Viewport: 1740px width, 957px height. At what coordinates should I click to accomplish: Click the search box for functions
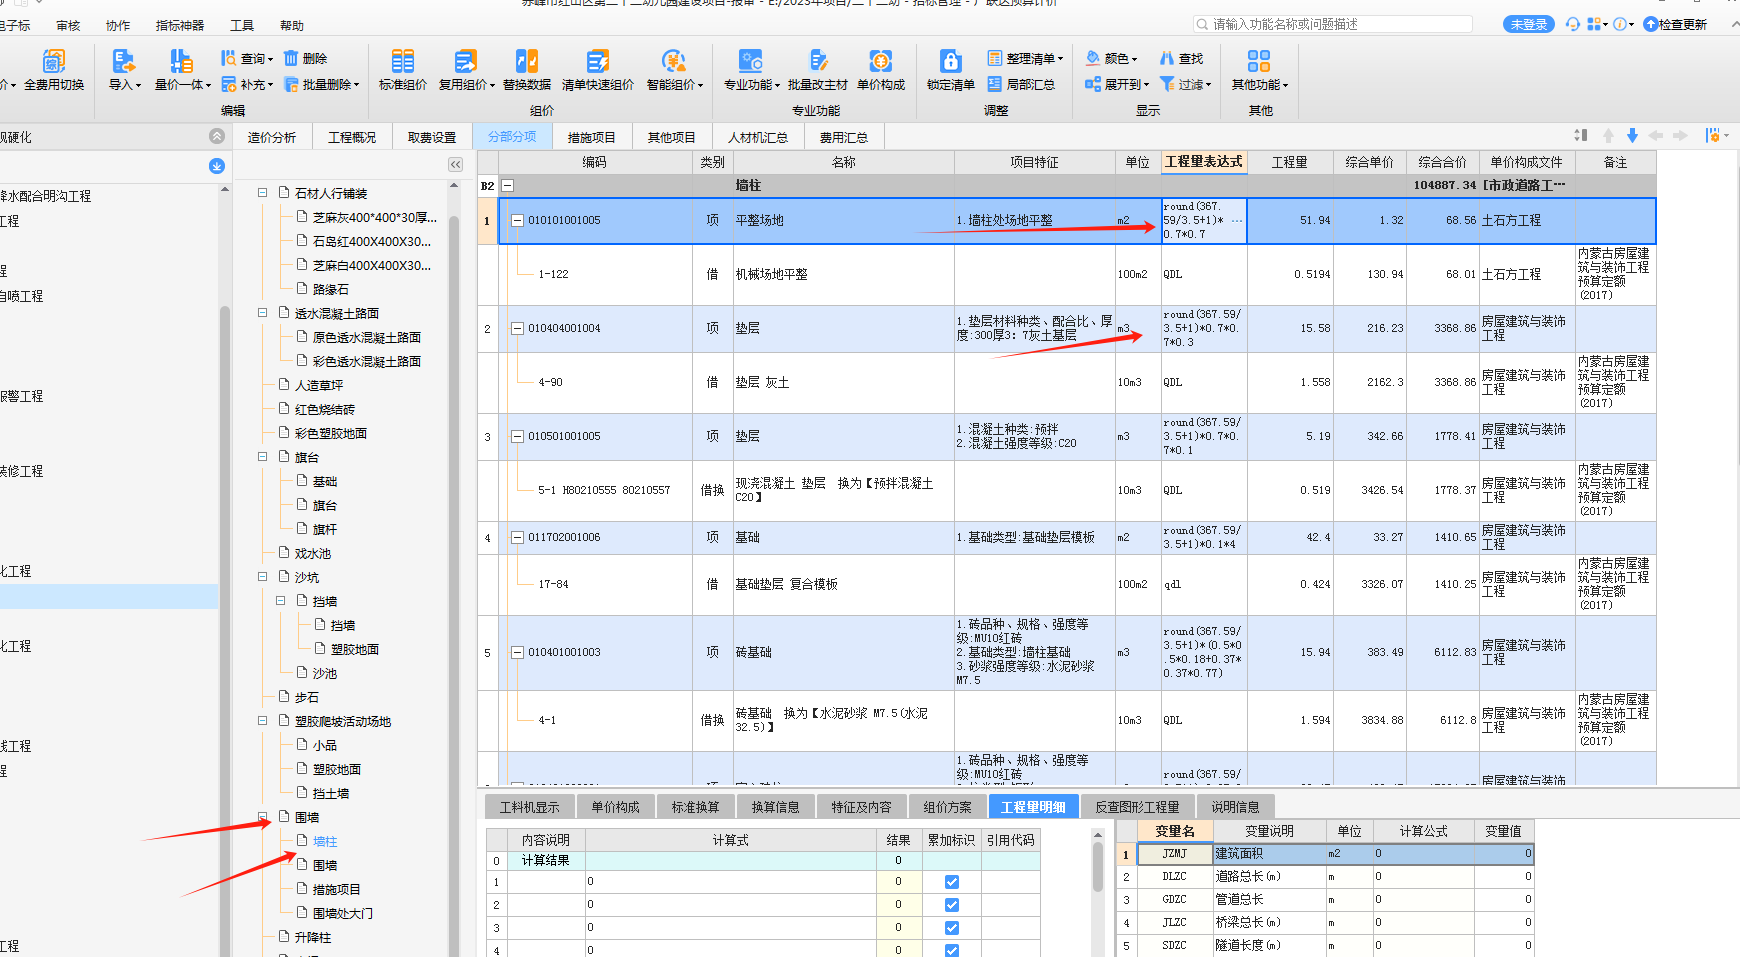[x=1333, y=24]
